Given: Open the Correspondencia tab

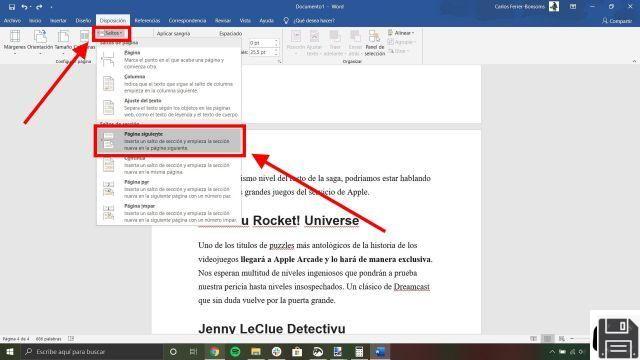Looking at the screenshot, I should pyautogui.click(x=187, y=20).
